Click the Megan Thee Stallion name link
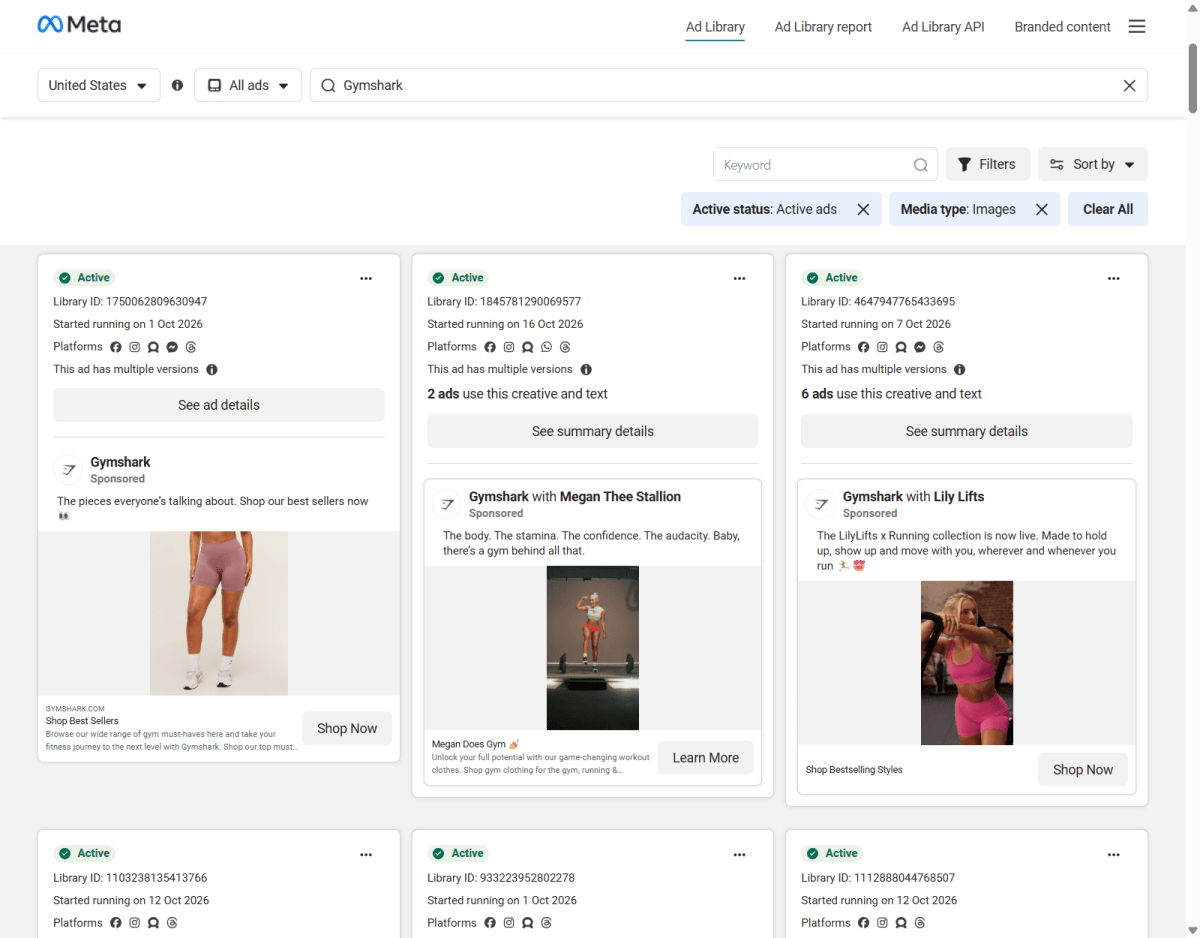The width and height of the screenshot is (1200, 938). (x=620, y=496)
